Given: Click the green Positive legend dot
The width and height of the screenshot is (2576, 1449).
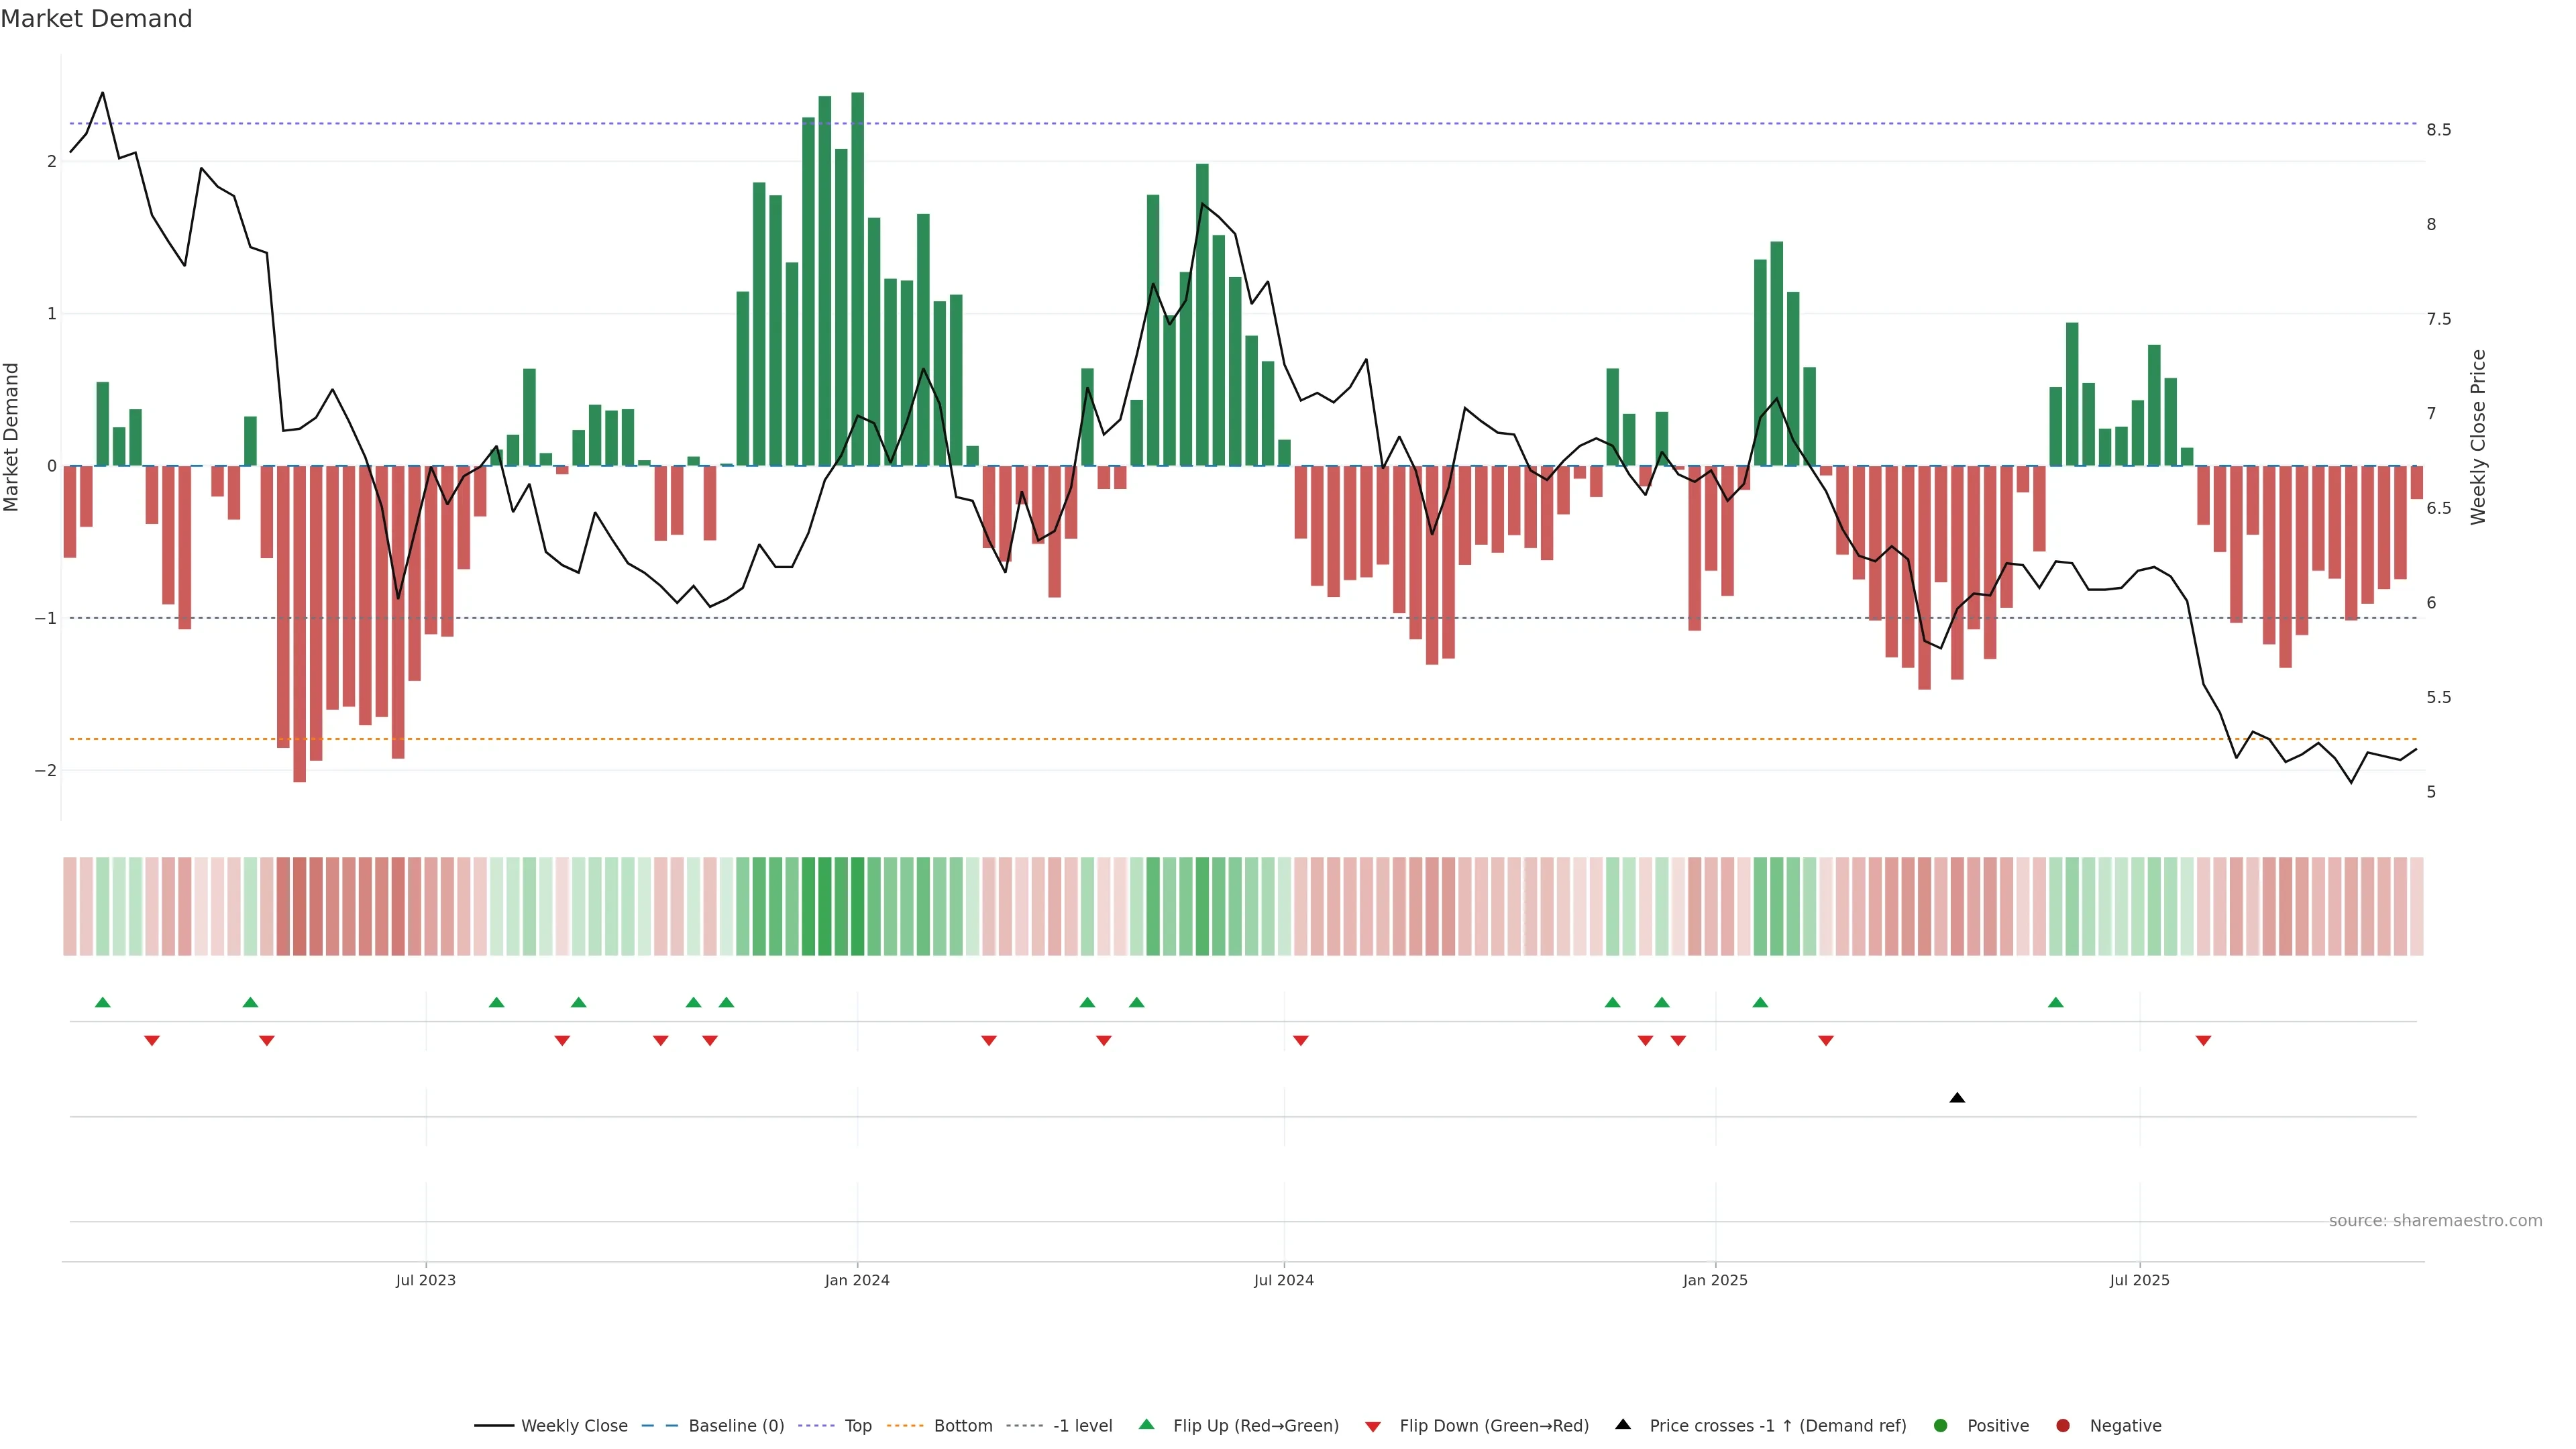Looking at the screenshot, I should [1941, 1426].
